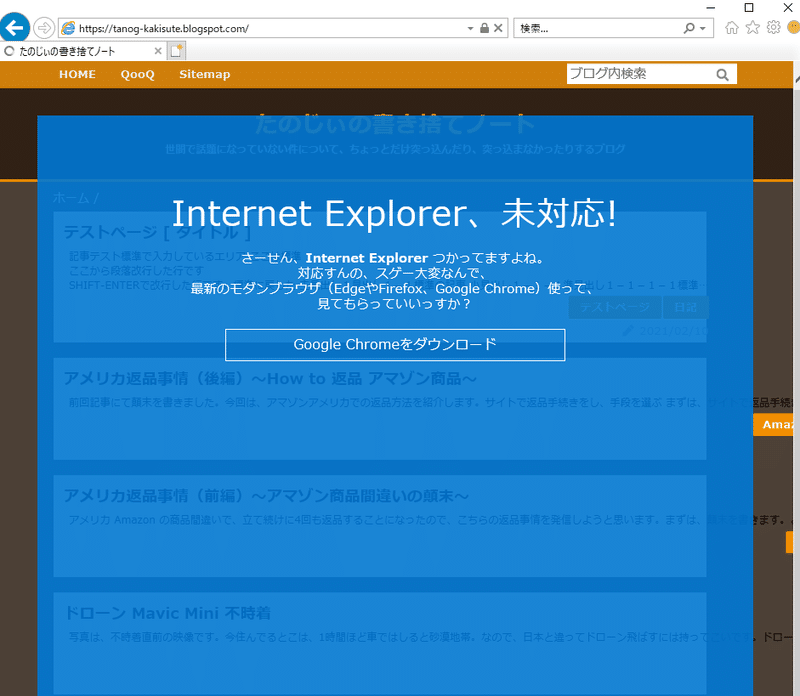The height and width of the screenshot is (696, 800).
Task: Click the security lock icon in address bar
Action: (484, 28)
